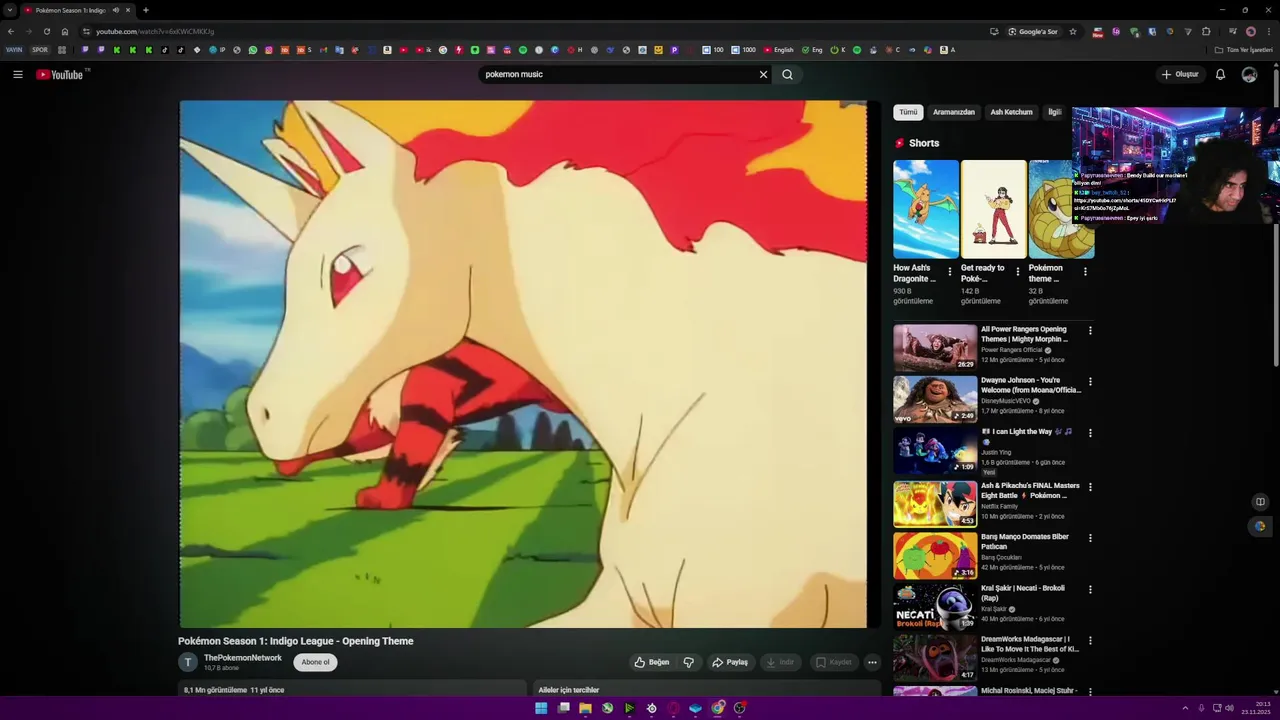Open DreamWorks Madagascar video title
Image resolution: width=1280 pixels, height=720 pixels.
[1030, 644]
